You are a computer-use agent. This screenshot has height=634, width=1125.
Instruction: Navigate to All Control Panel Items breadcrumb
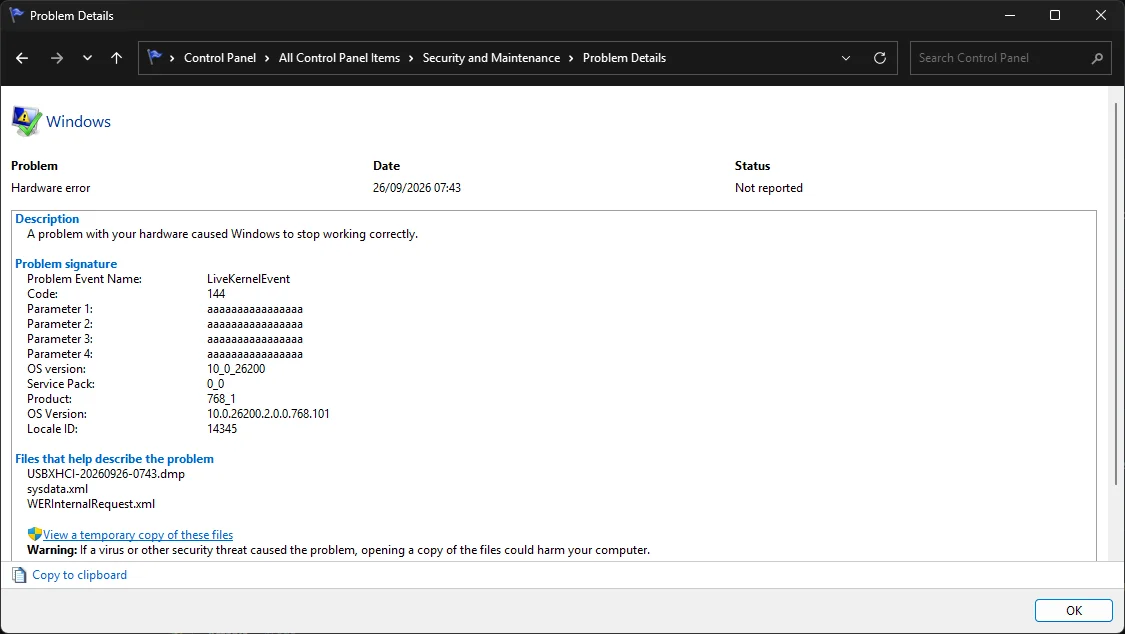[339, 58]
